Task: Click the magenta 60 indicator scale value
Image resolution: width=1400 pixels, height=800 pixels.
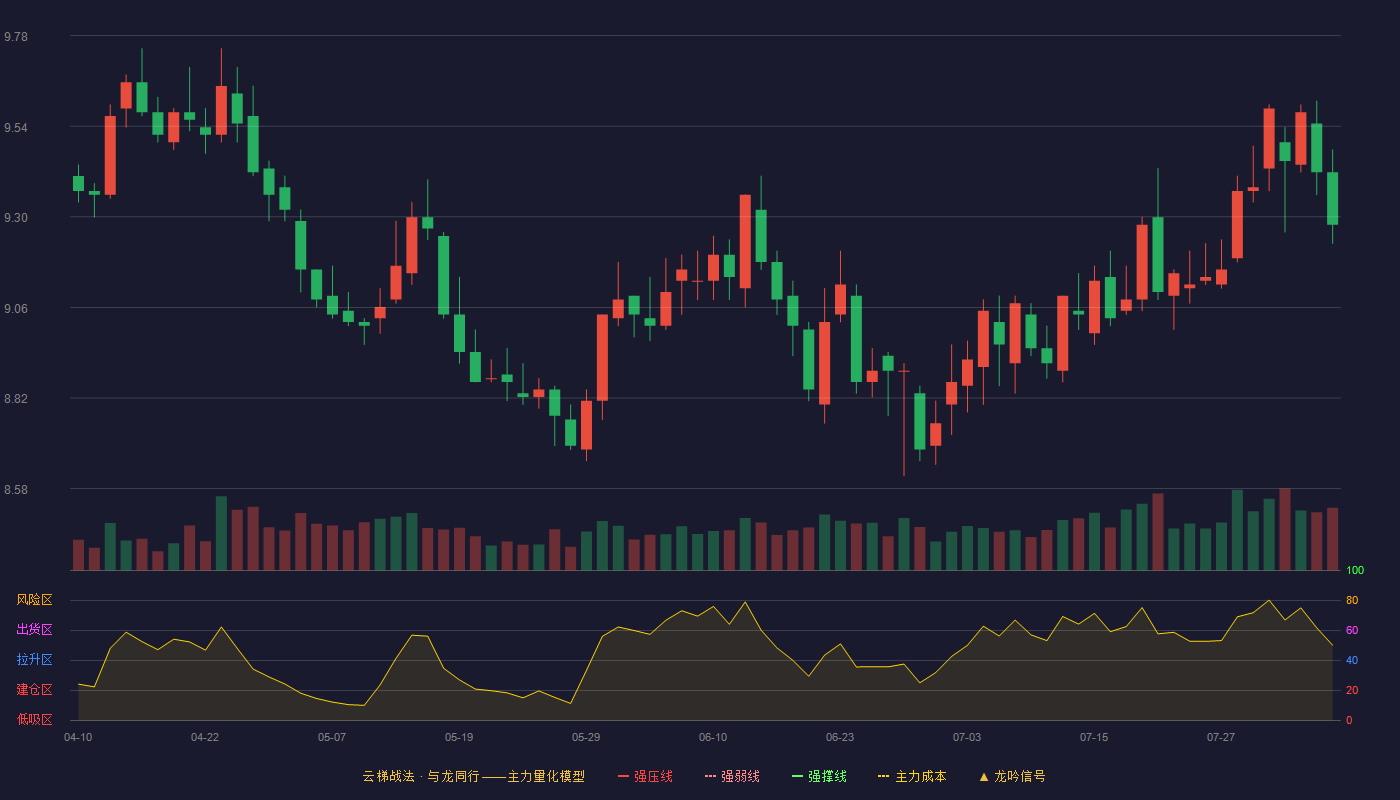Action: point(1352,630)
